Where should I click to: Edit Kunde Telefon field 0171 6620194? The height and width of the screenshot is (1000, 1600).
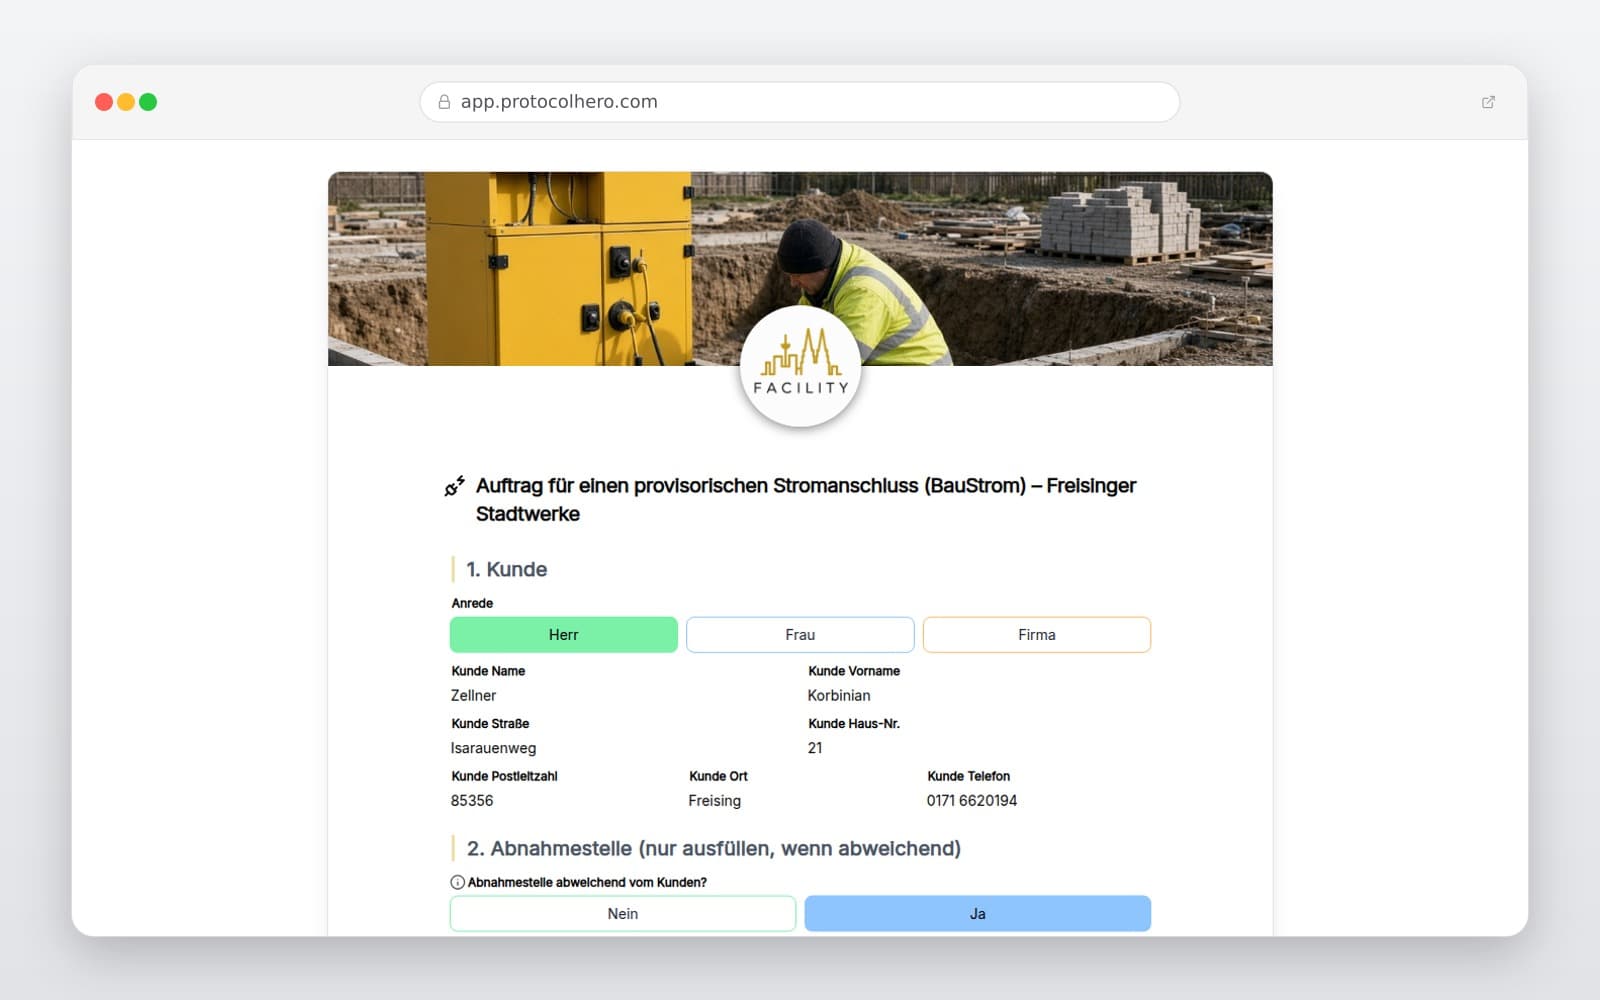(1038, 801)
